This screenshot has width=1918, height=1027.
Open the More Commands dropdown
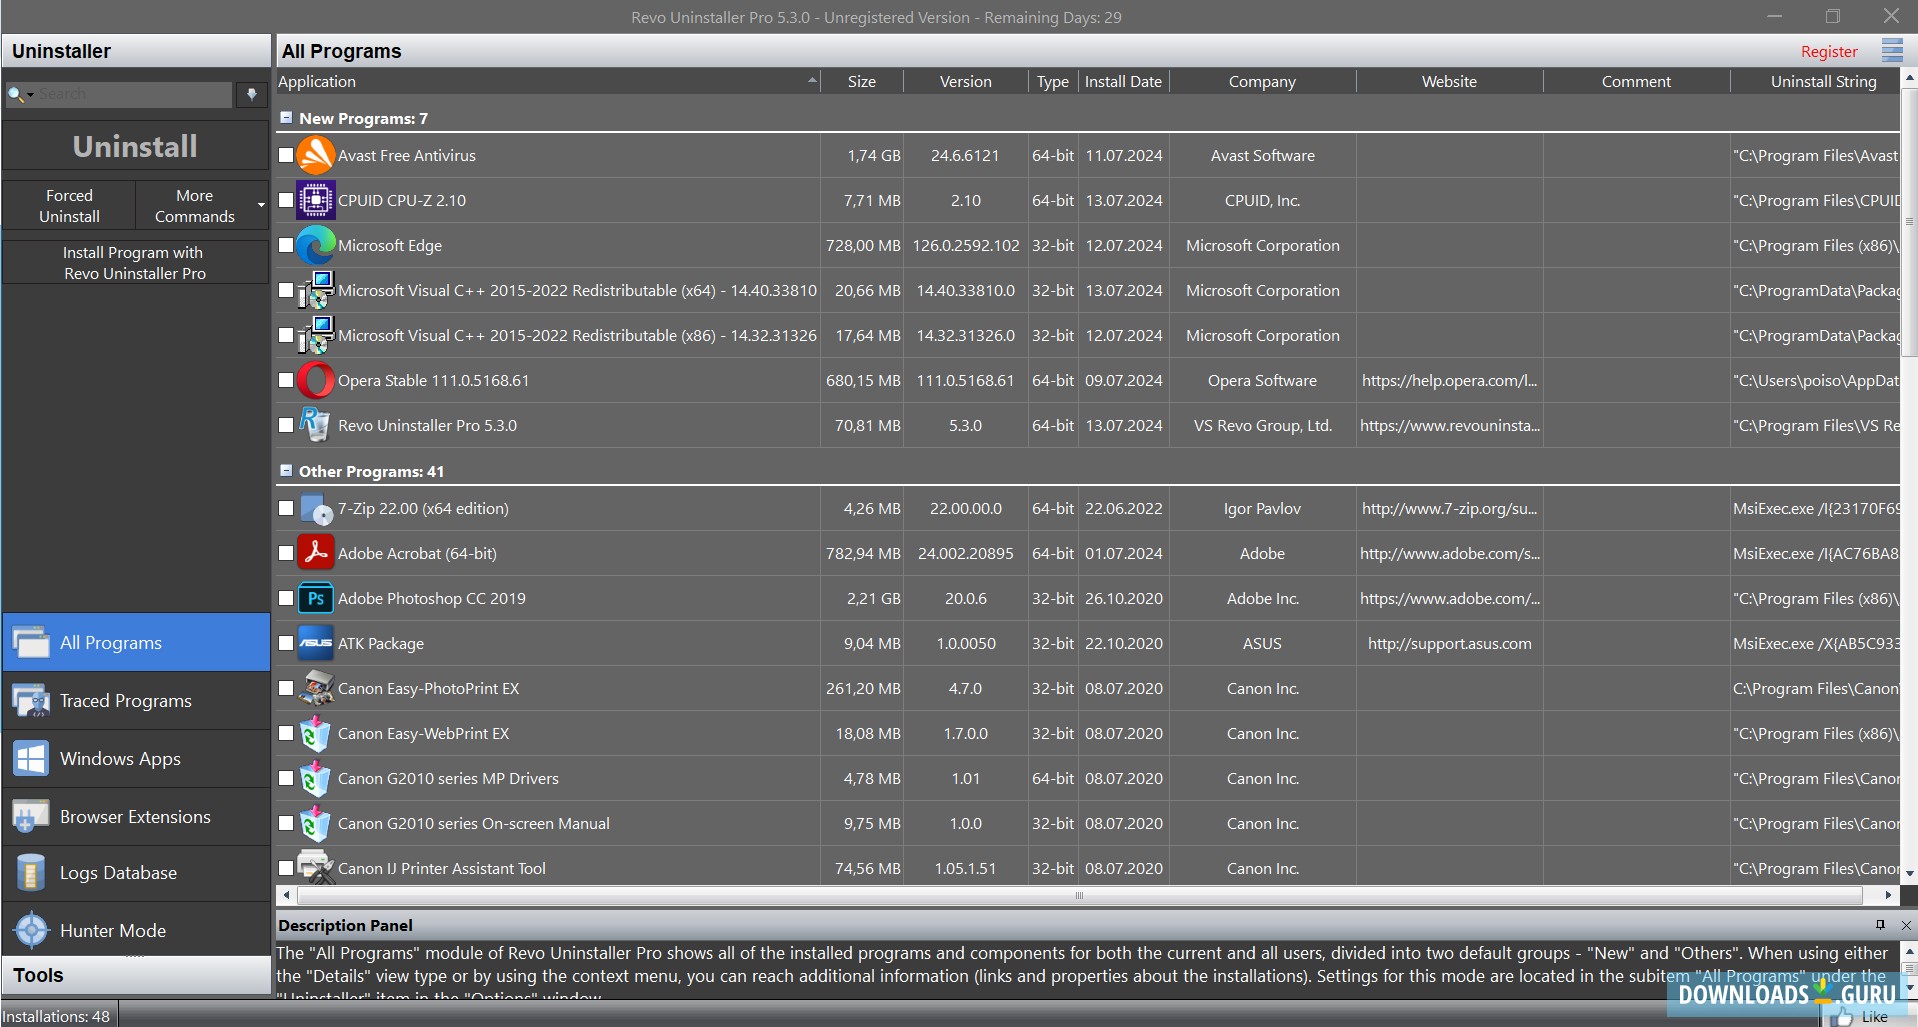pos(202,206)
